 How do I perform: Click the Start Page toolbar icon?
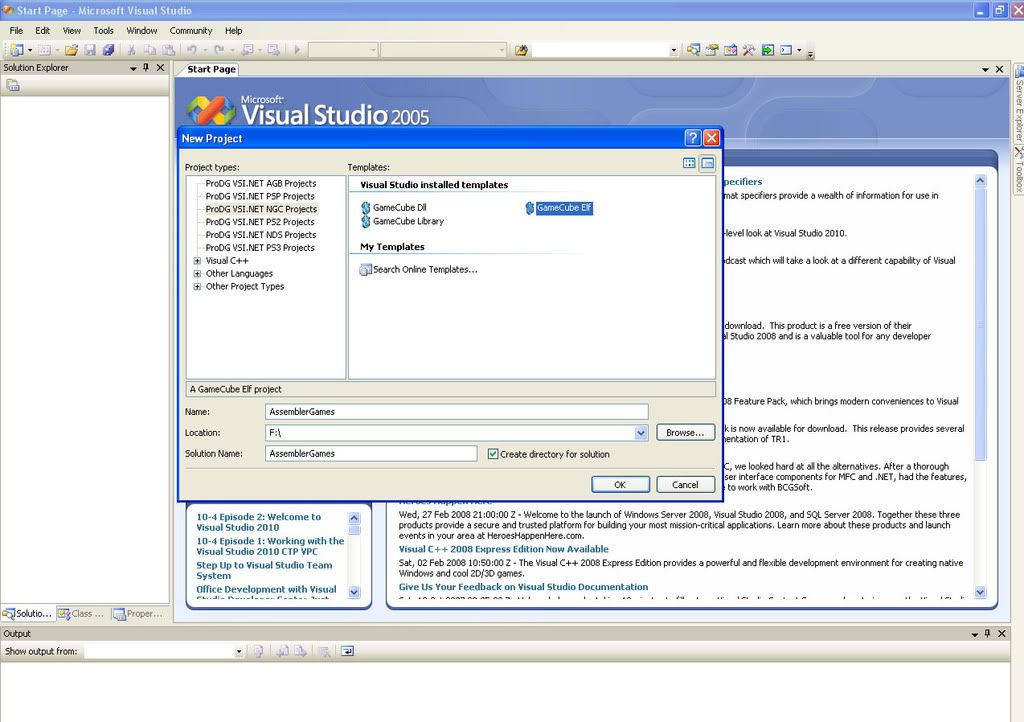[767, 50]
